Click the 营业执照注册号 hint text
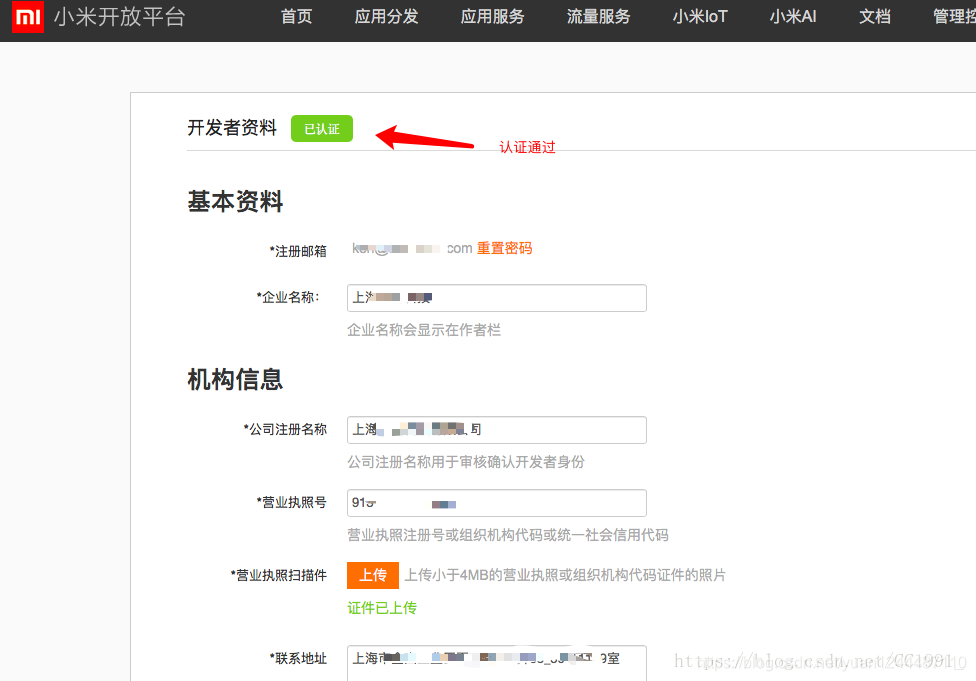 pos(508,535)
